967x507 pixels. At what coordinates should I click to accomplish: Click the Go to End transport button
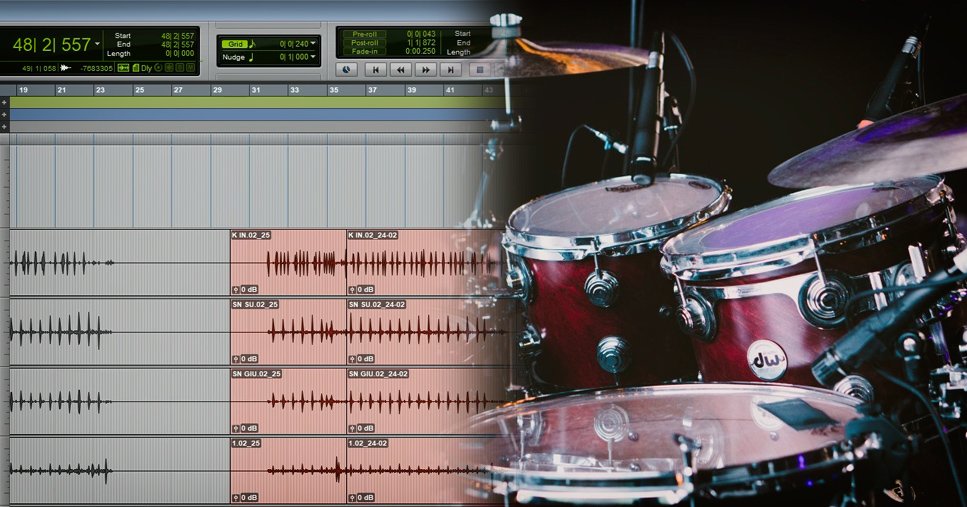(451, 70)
